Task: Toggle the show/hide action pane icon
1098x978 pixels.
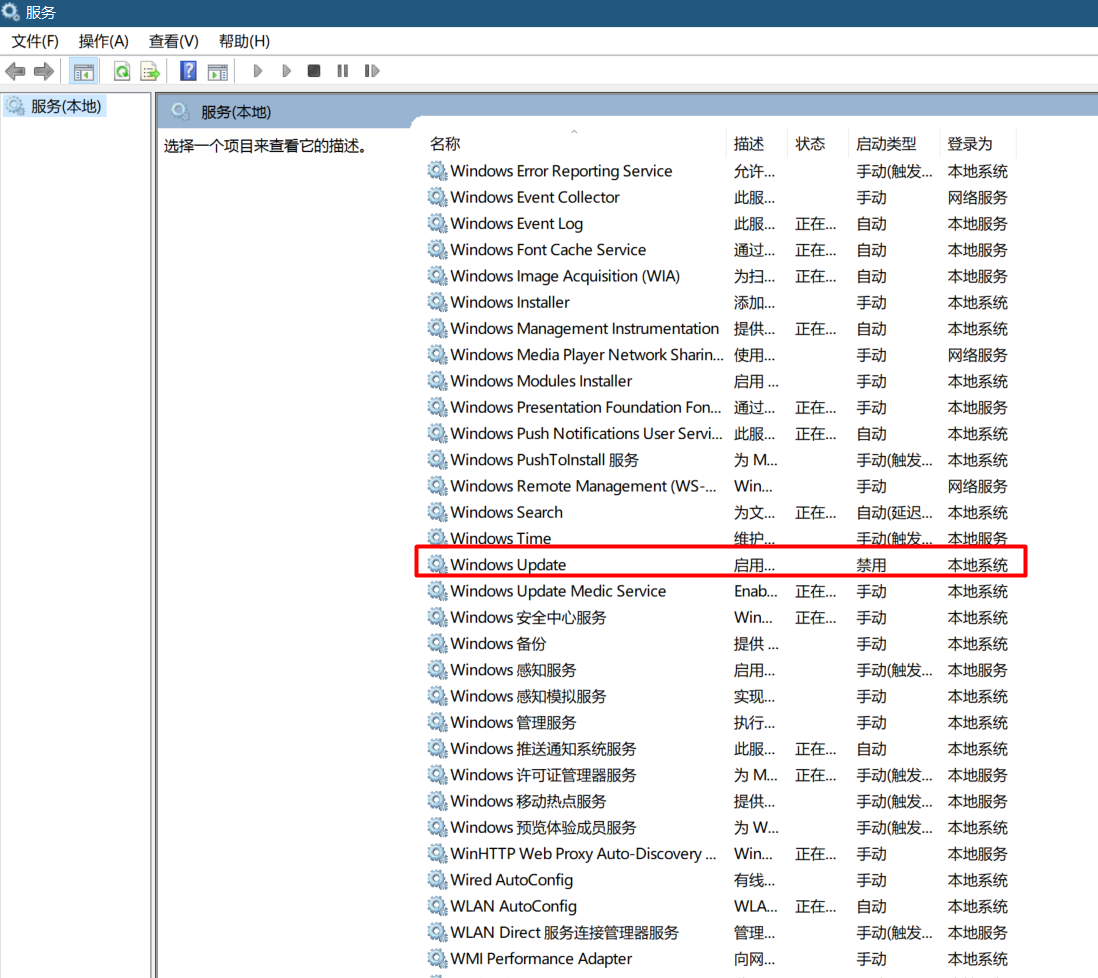Action: pyautogui.click(x=218, y=71)
